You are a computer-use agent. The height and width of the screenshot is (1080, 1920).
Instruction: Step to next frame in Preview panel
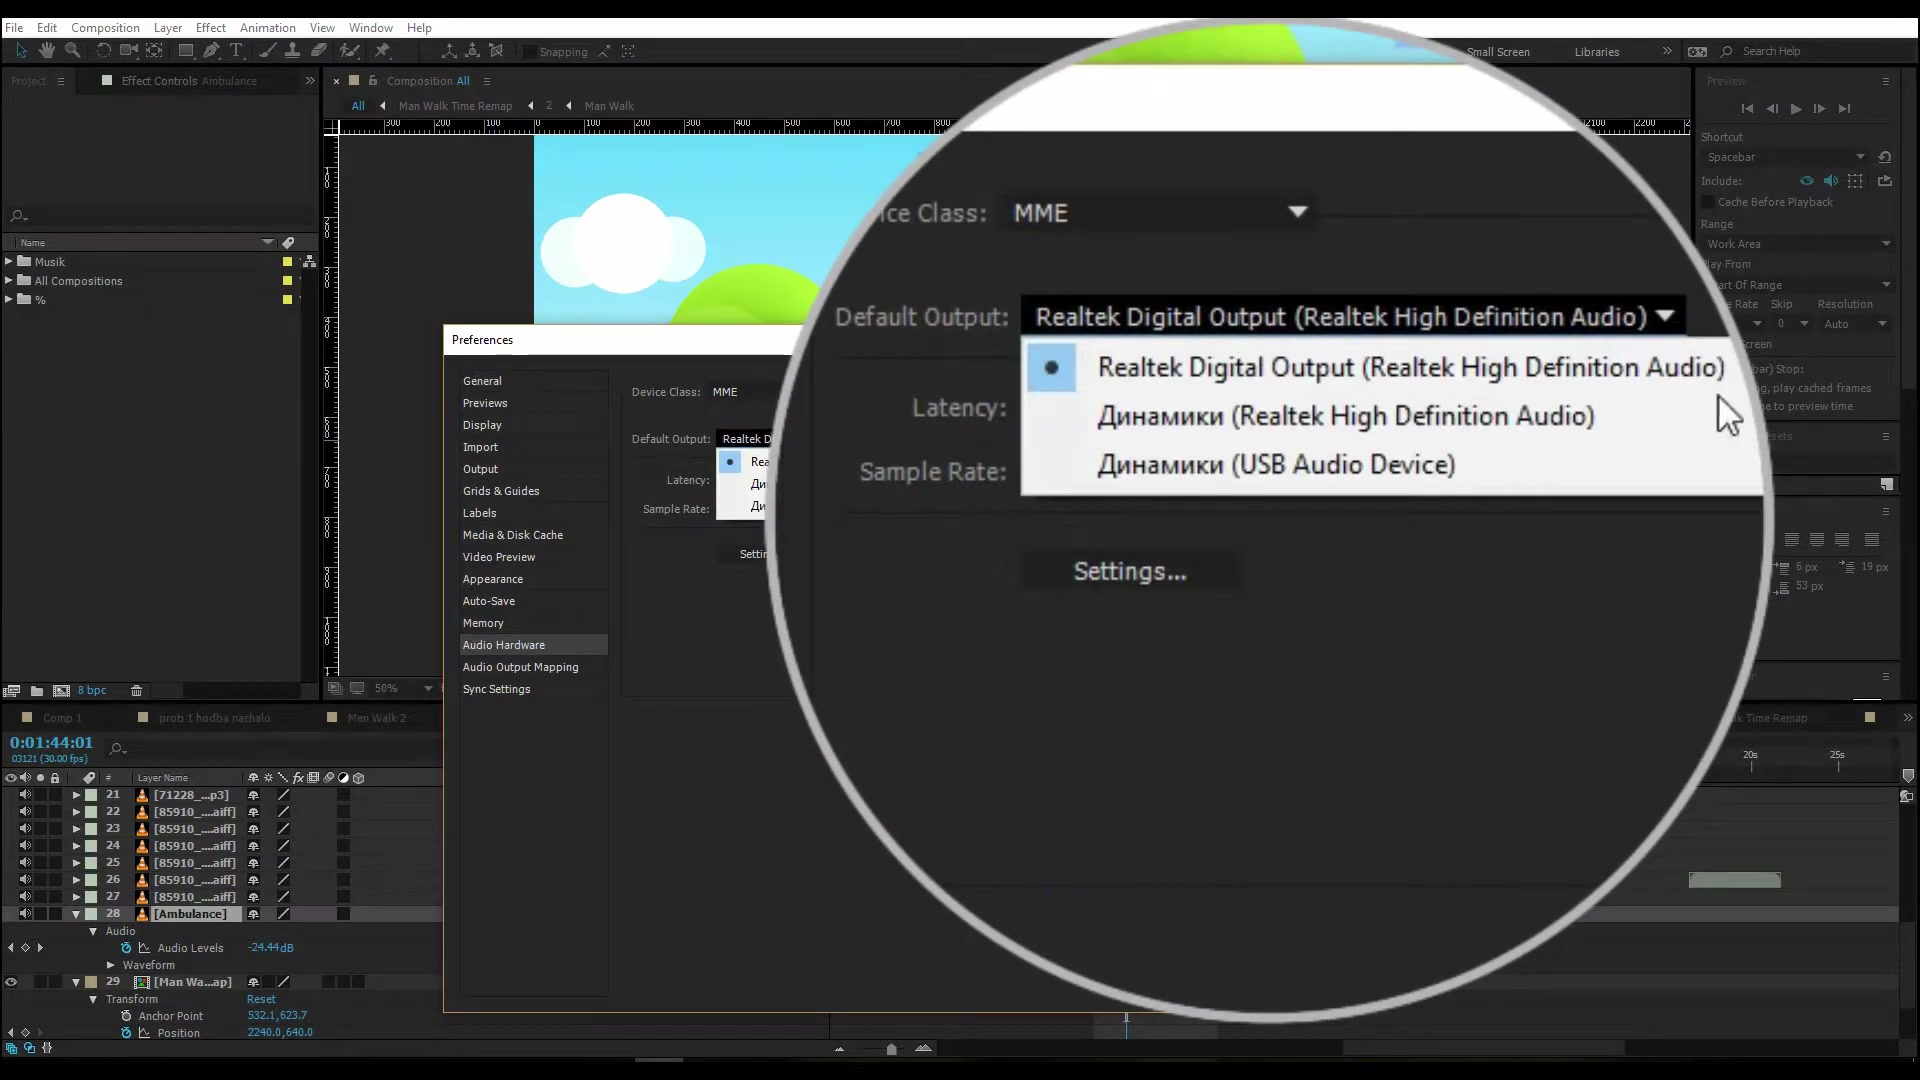pyautogui.click(x=1820, y=109)
